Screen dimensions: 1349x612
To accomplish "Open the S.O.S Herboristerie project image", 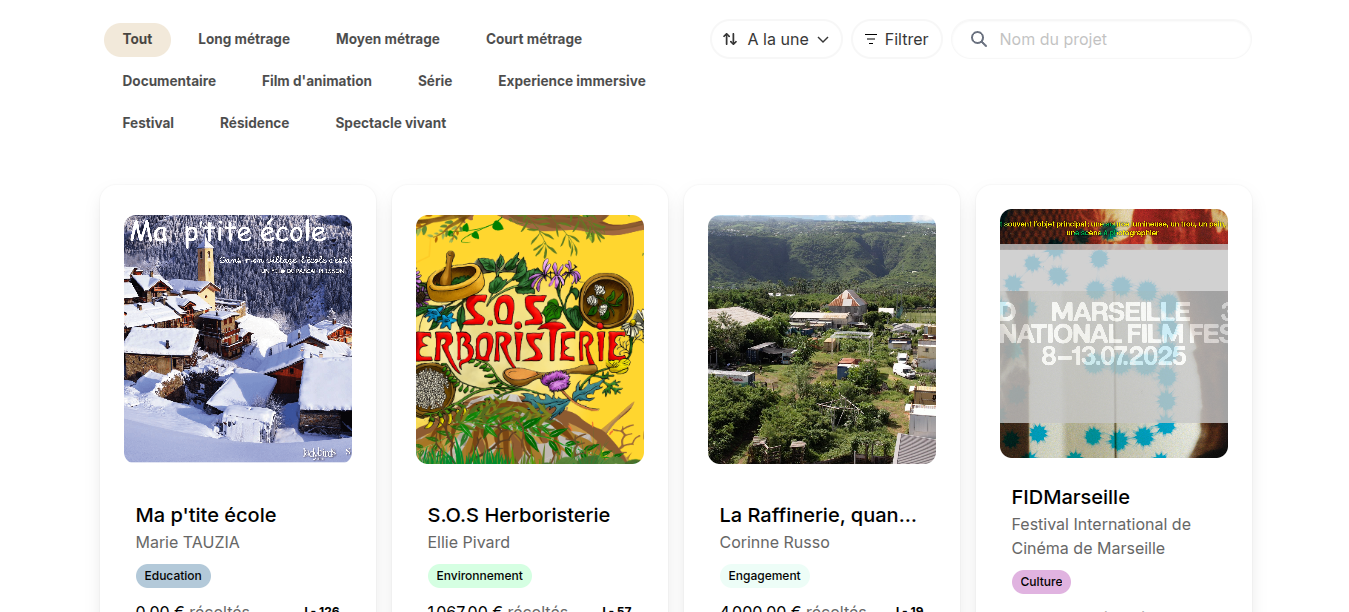I will point(530,339).
